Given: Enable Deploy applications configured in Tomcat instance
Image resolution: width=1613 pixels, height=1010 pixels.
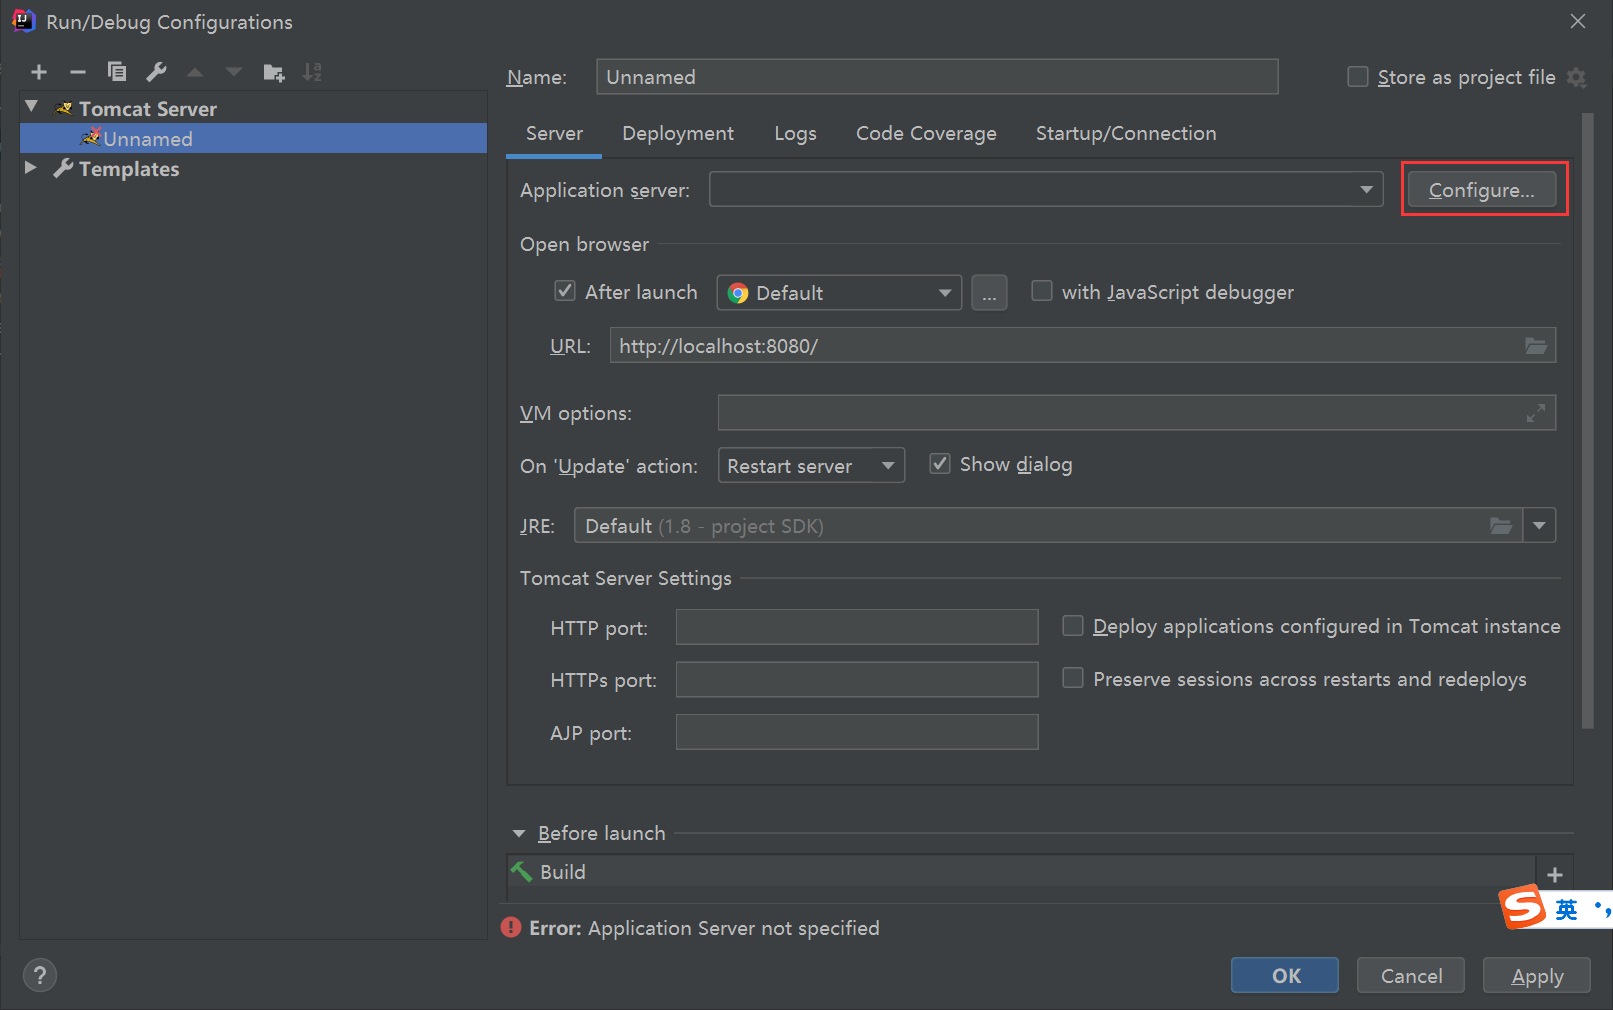Looking at the screenshot, I should [1073, 626].
